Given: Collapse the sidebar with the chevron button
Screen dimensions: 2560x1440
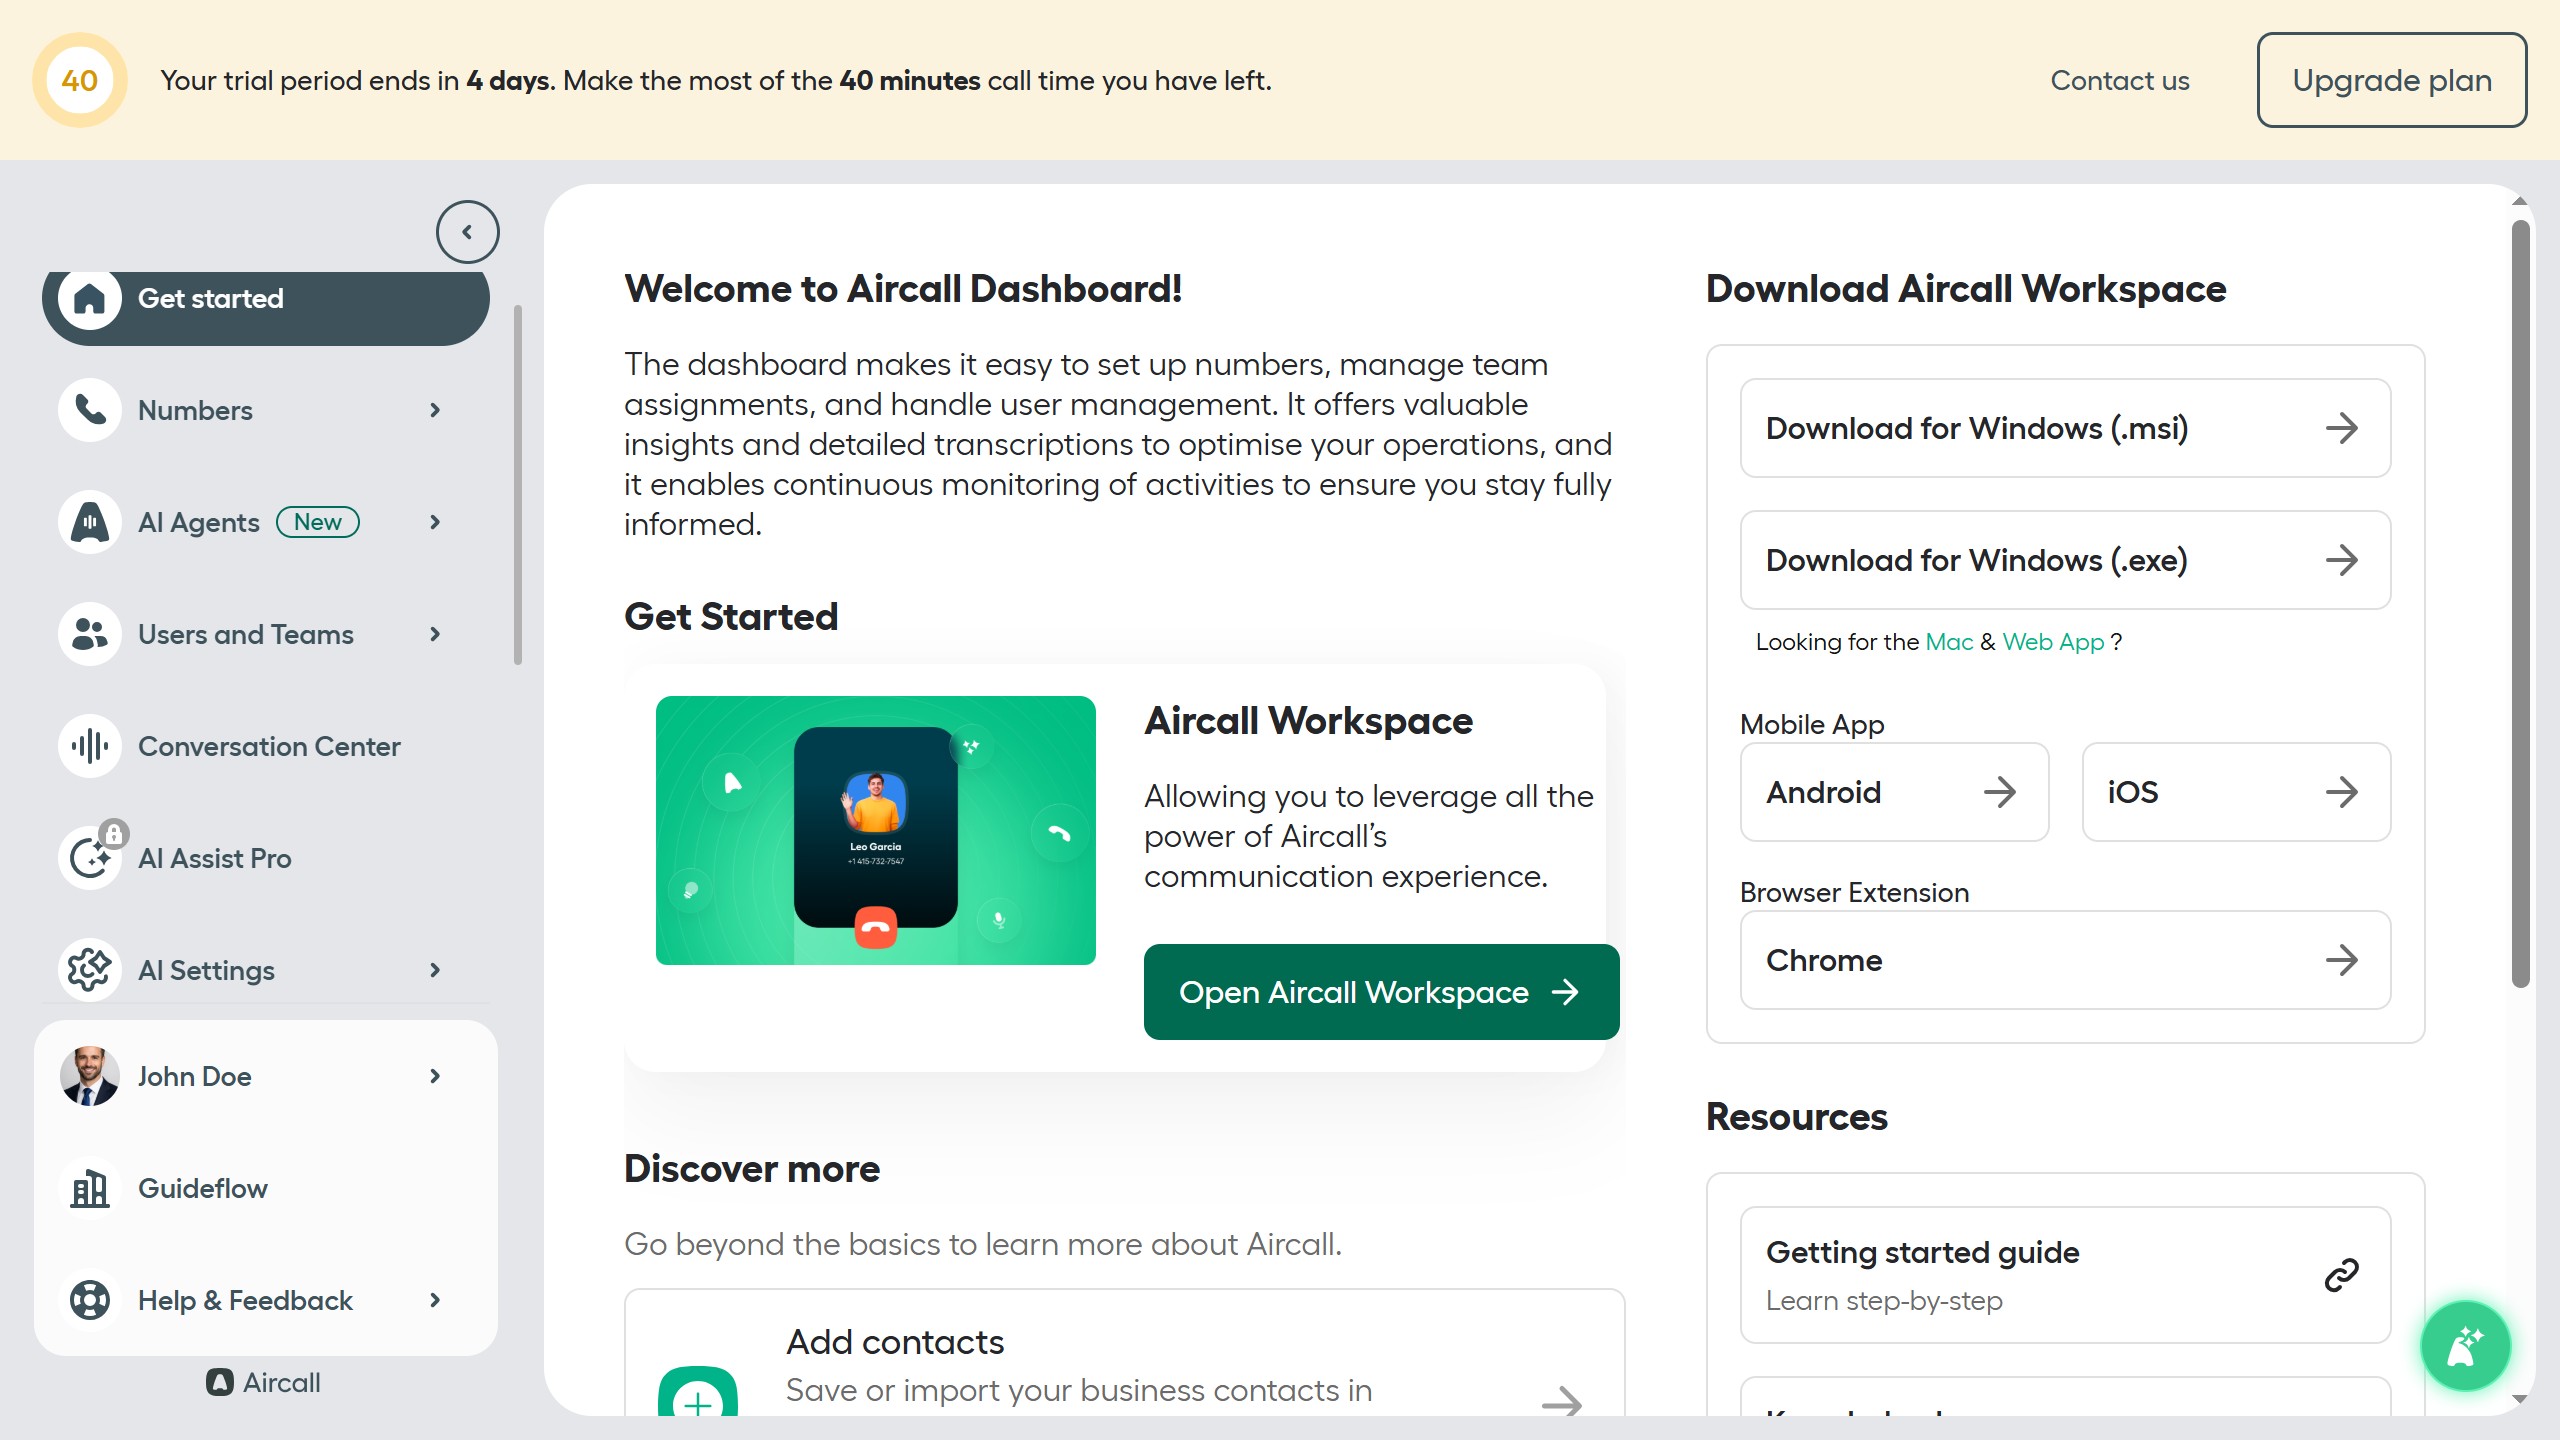Looking at the screenshot, I should click(467, 232).
